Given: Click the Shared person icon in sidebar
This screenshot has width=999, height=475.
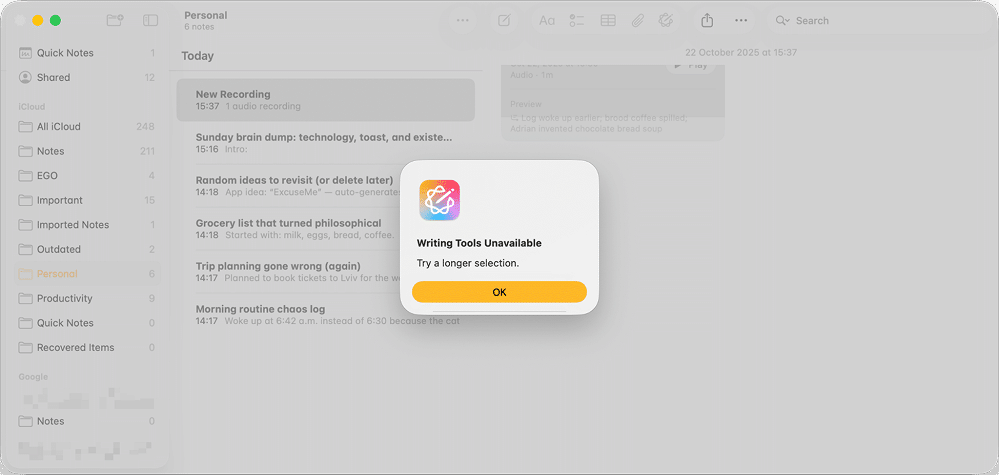Looking at the screenshot, I should [x=25, y=78].
